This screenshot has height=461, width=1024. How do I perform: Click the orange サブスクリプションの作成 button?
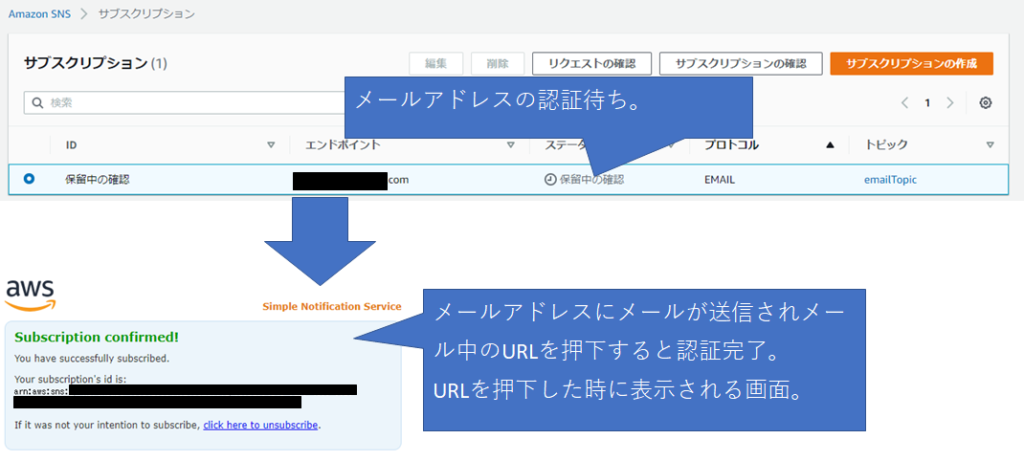click(911, 64)
